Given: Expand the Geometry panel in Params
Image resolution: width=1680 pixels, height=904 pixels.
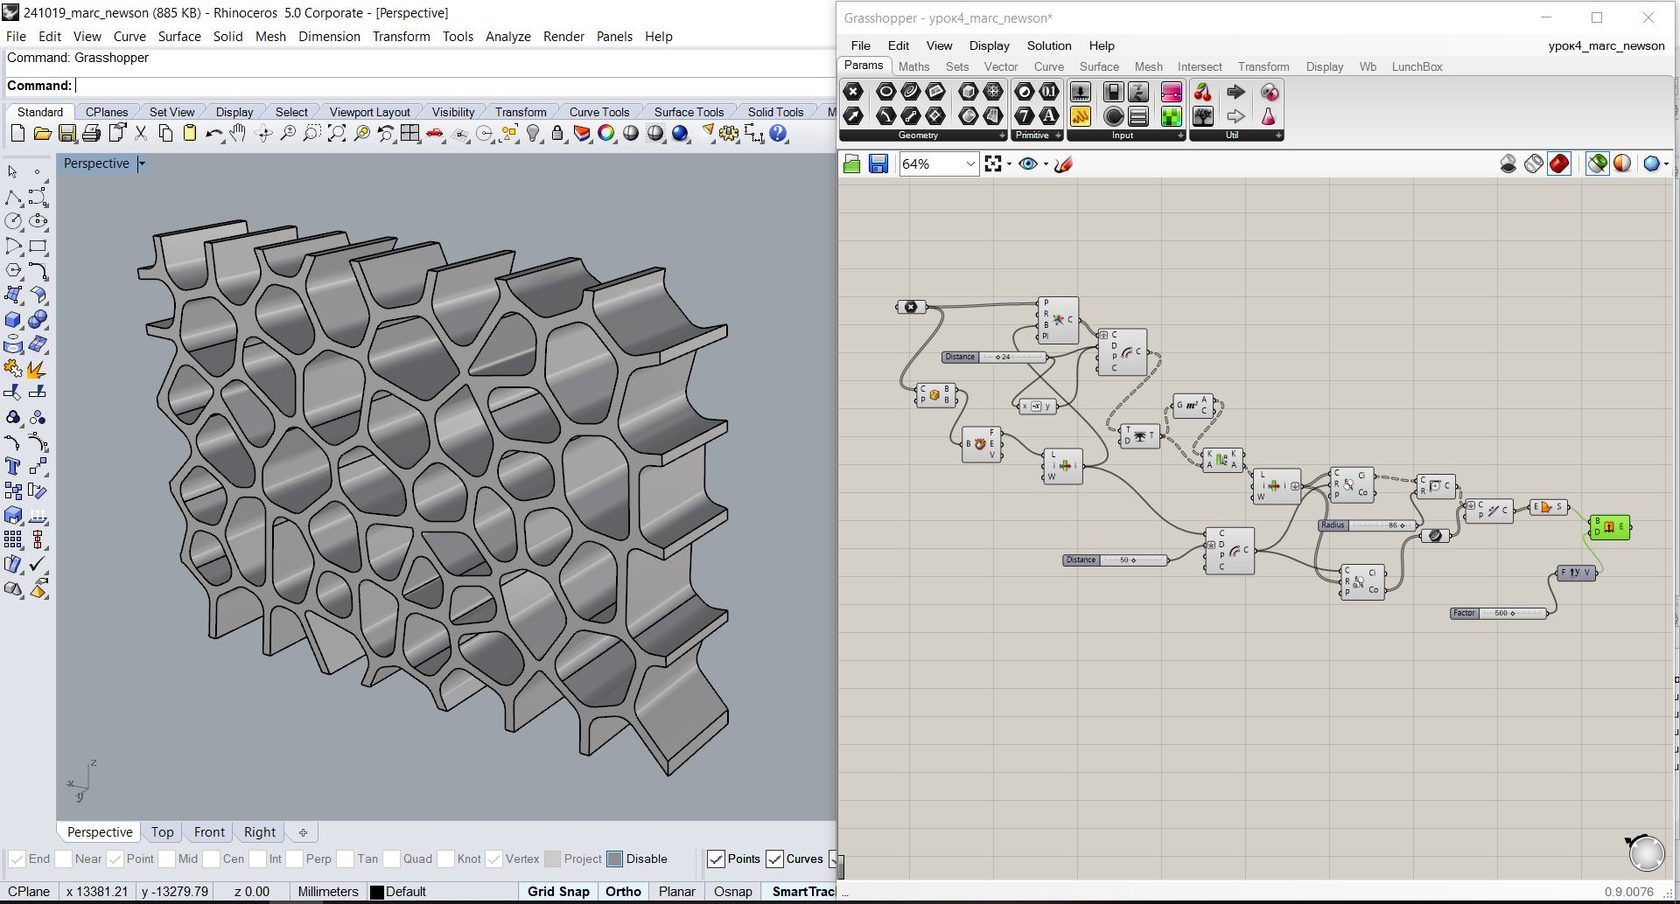Looking at the screenshot, I should [x=1001, y=136].
